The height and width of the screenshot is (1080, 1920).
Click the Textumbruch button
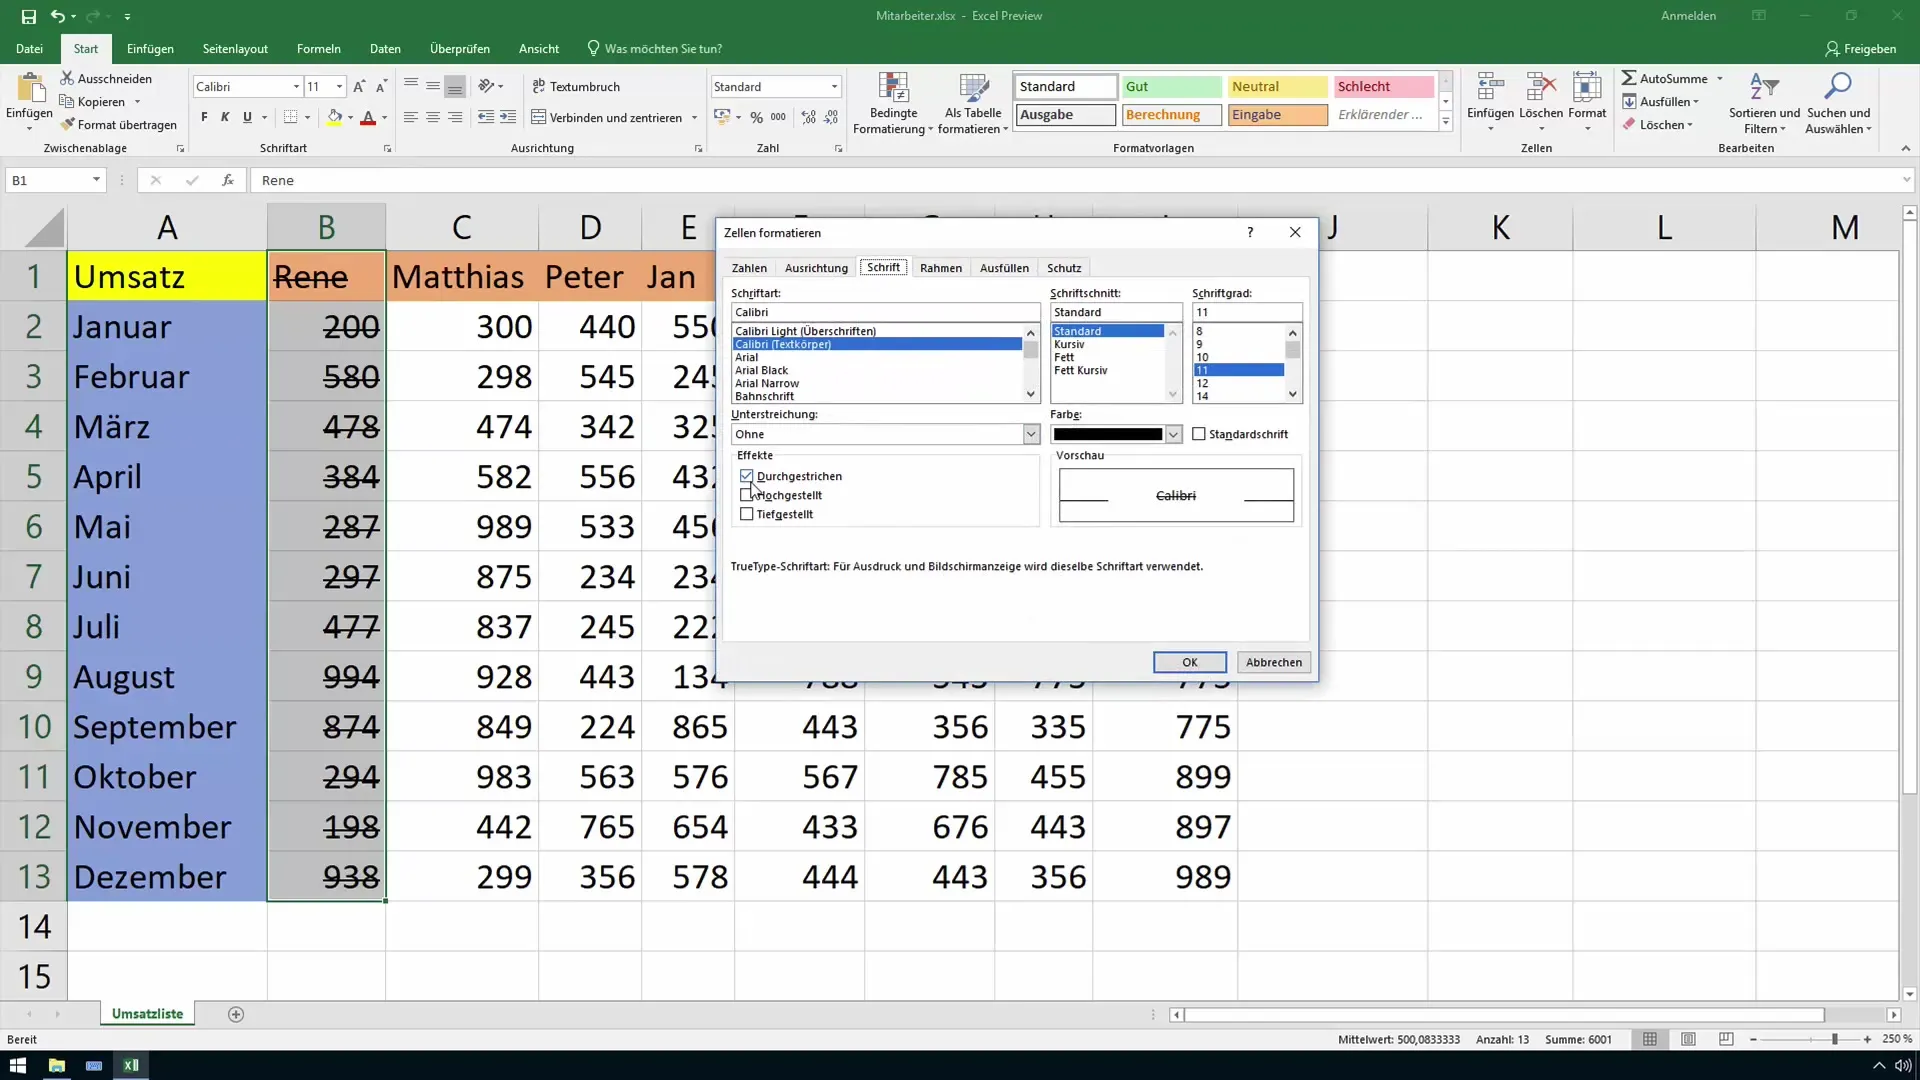pyautogui.click(x=576, y=87)
